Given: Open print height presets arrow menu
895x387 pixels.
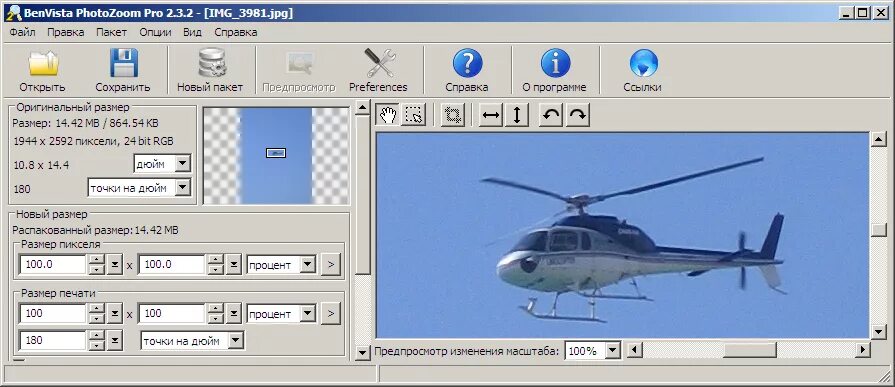Looking at the screenshot, I should (x=233, y=314).
